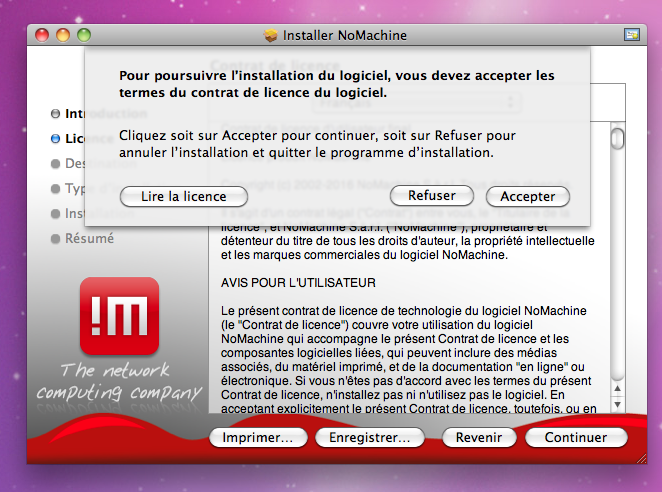Select the Destination step bullet
The image size is (662, 492).
point(55,163)
